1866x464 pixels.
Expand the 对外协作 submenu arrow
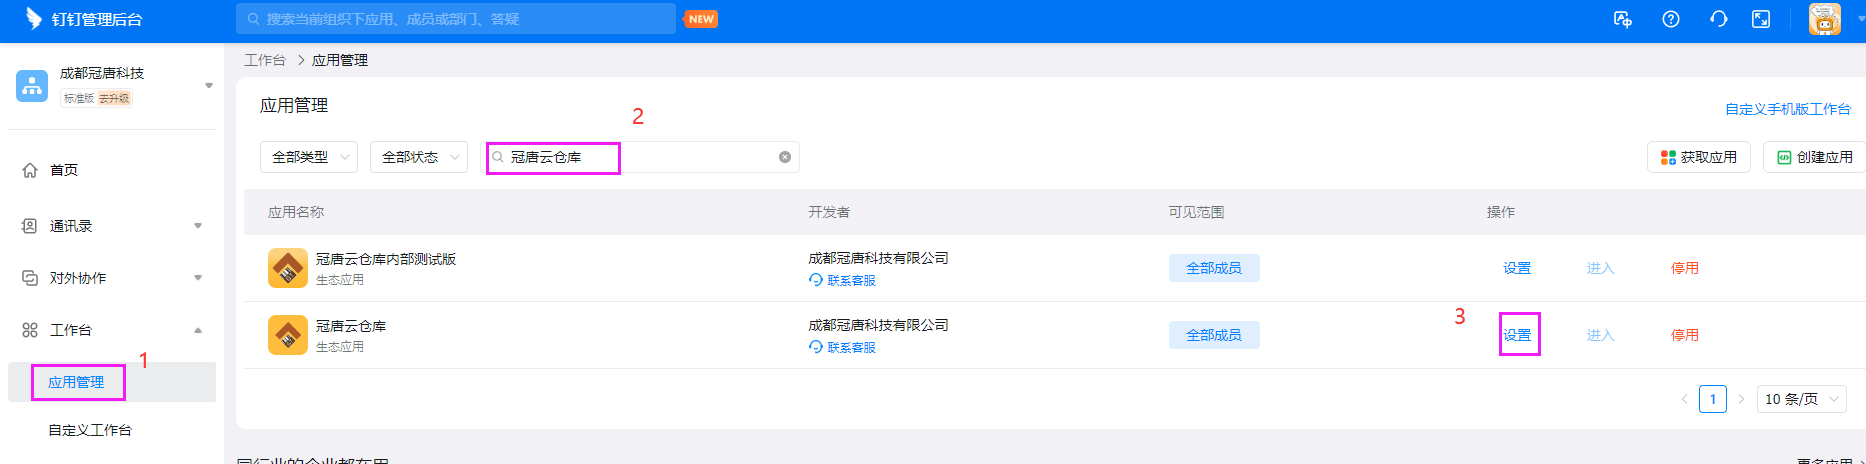[198, 278]
